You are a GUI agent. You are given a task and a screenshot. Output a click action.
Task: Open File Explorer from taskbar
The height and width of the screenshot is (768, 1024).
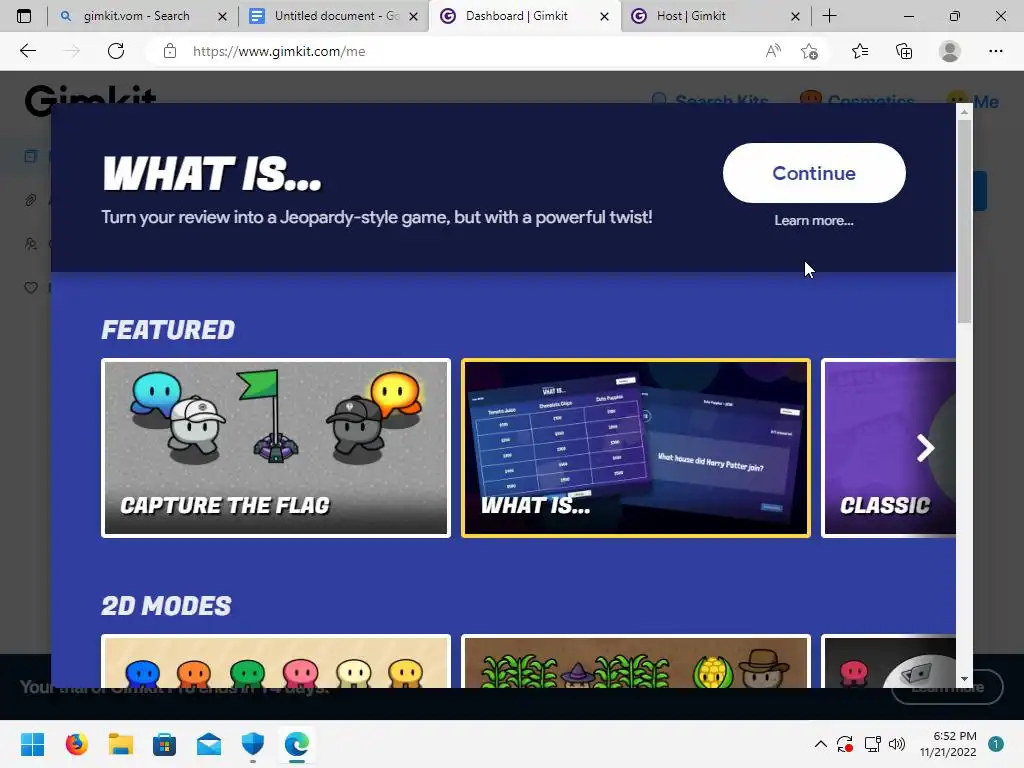[x=121, y=744]
